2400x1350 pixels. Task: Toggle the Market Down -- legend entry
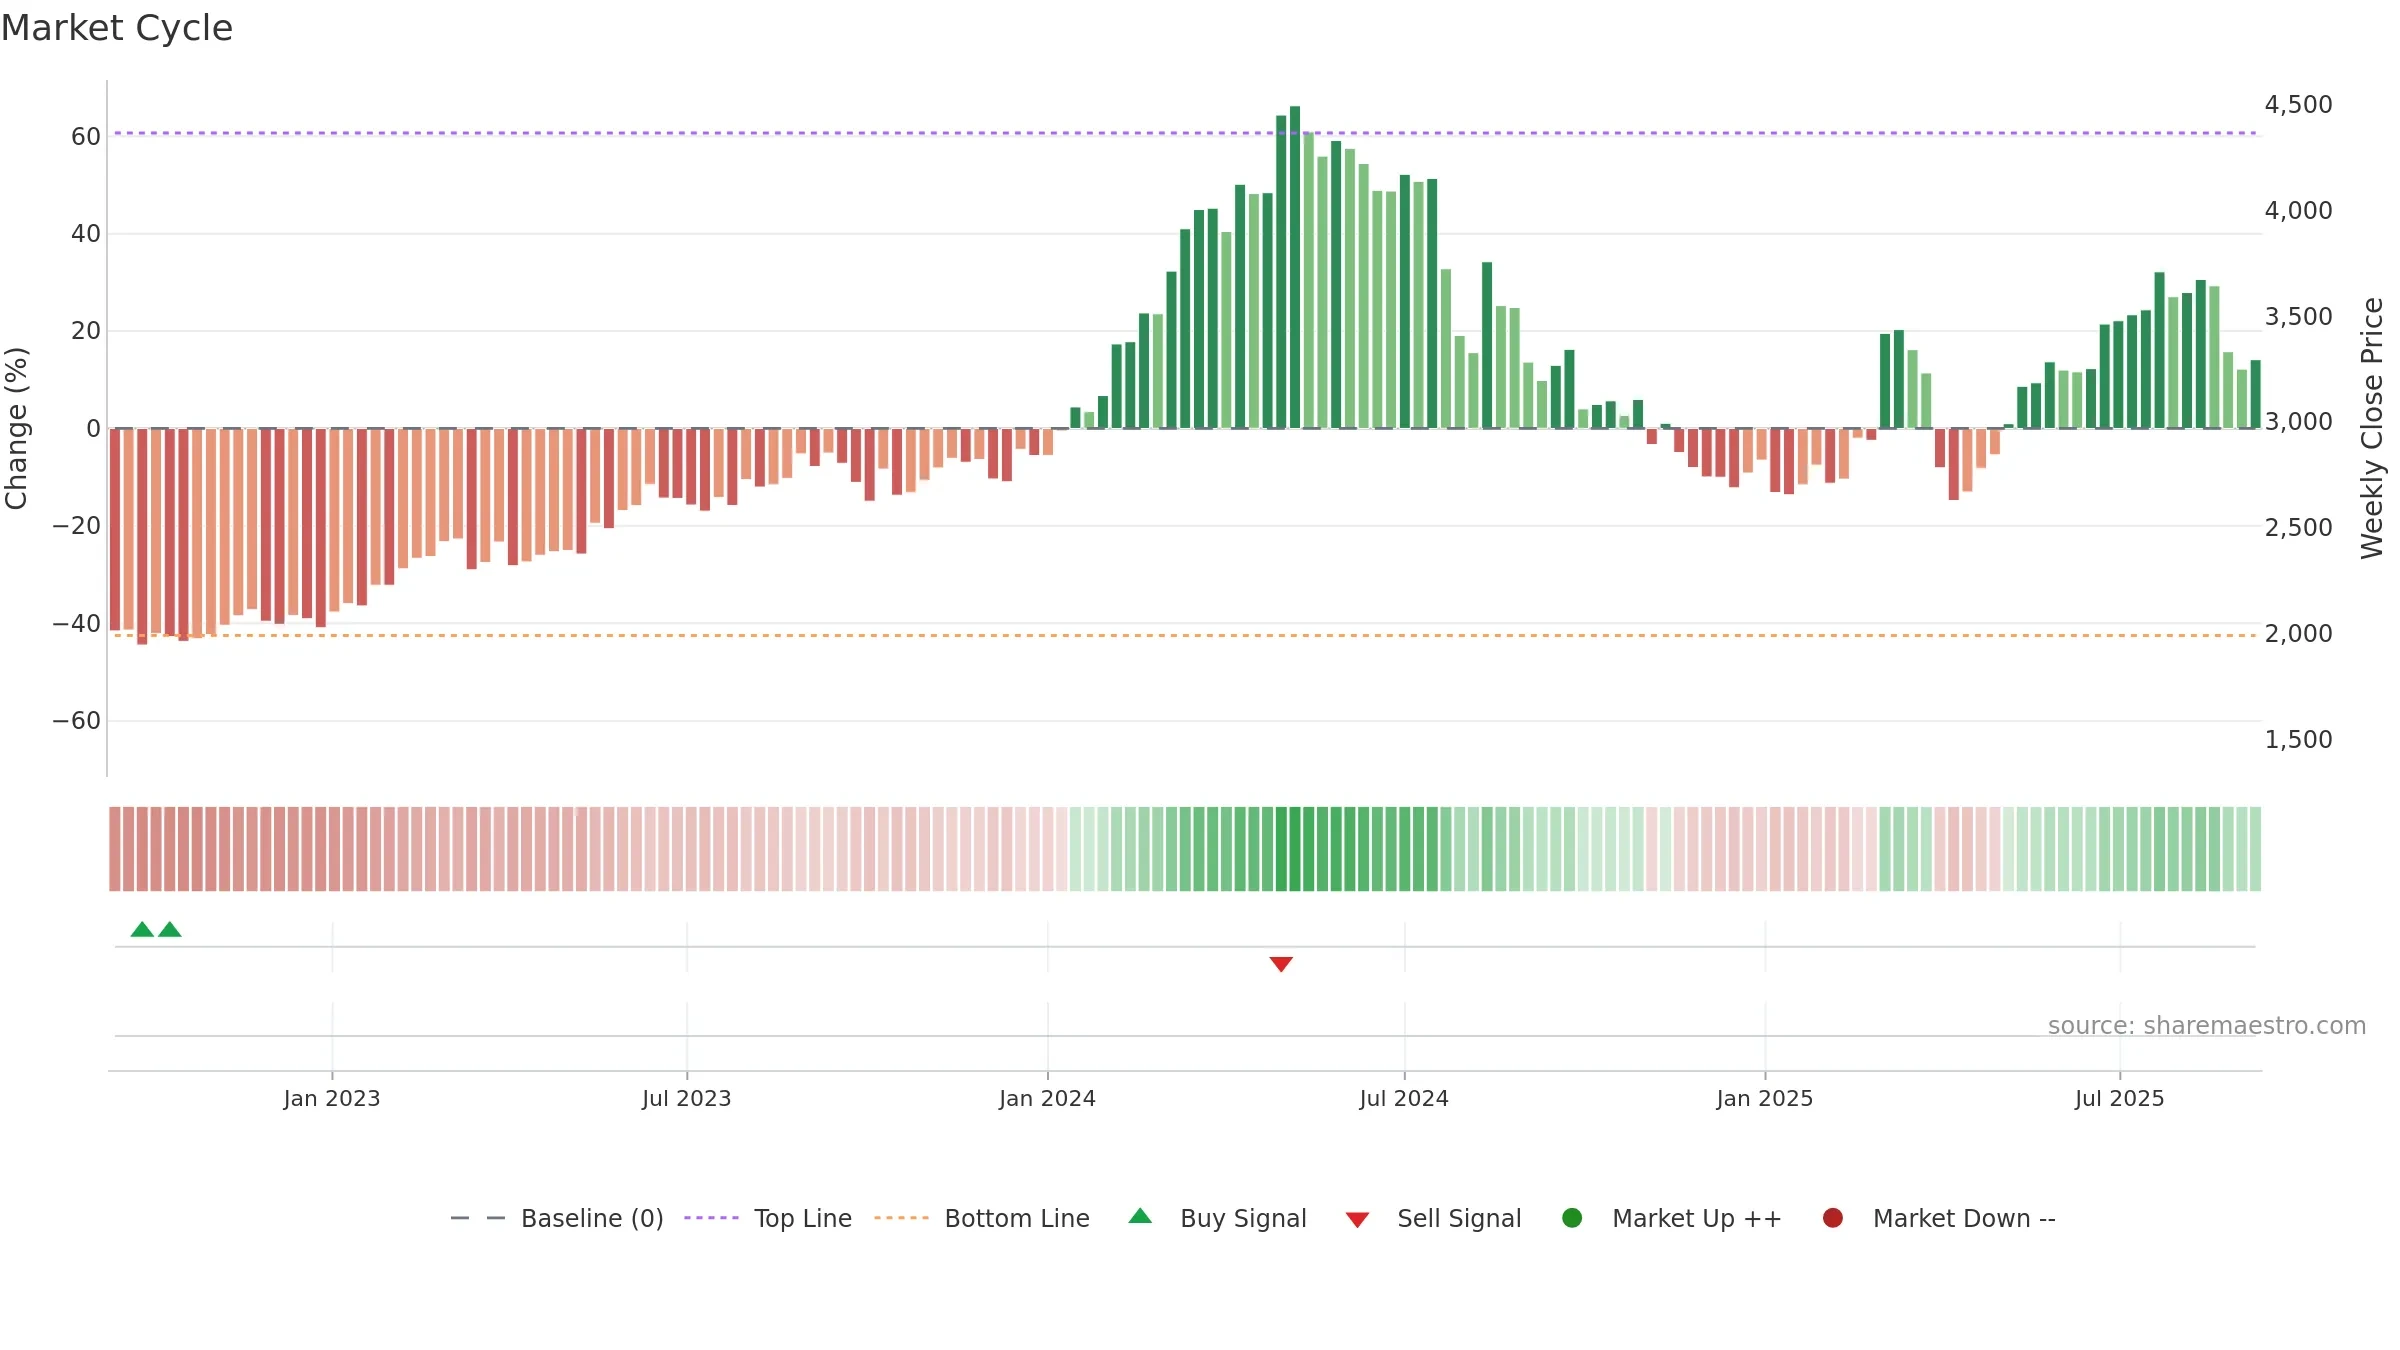point(1939,1218)
